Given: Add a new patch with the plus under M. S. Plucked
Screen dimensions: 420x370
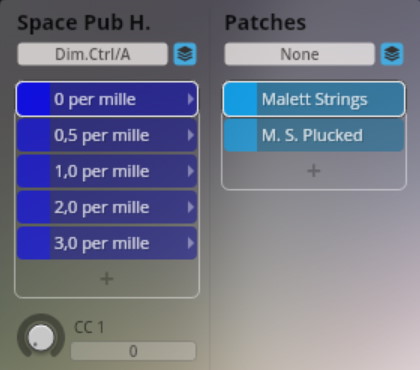Looking at the screenshot, I should (314, 171).
